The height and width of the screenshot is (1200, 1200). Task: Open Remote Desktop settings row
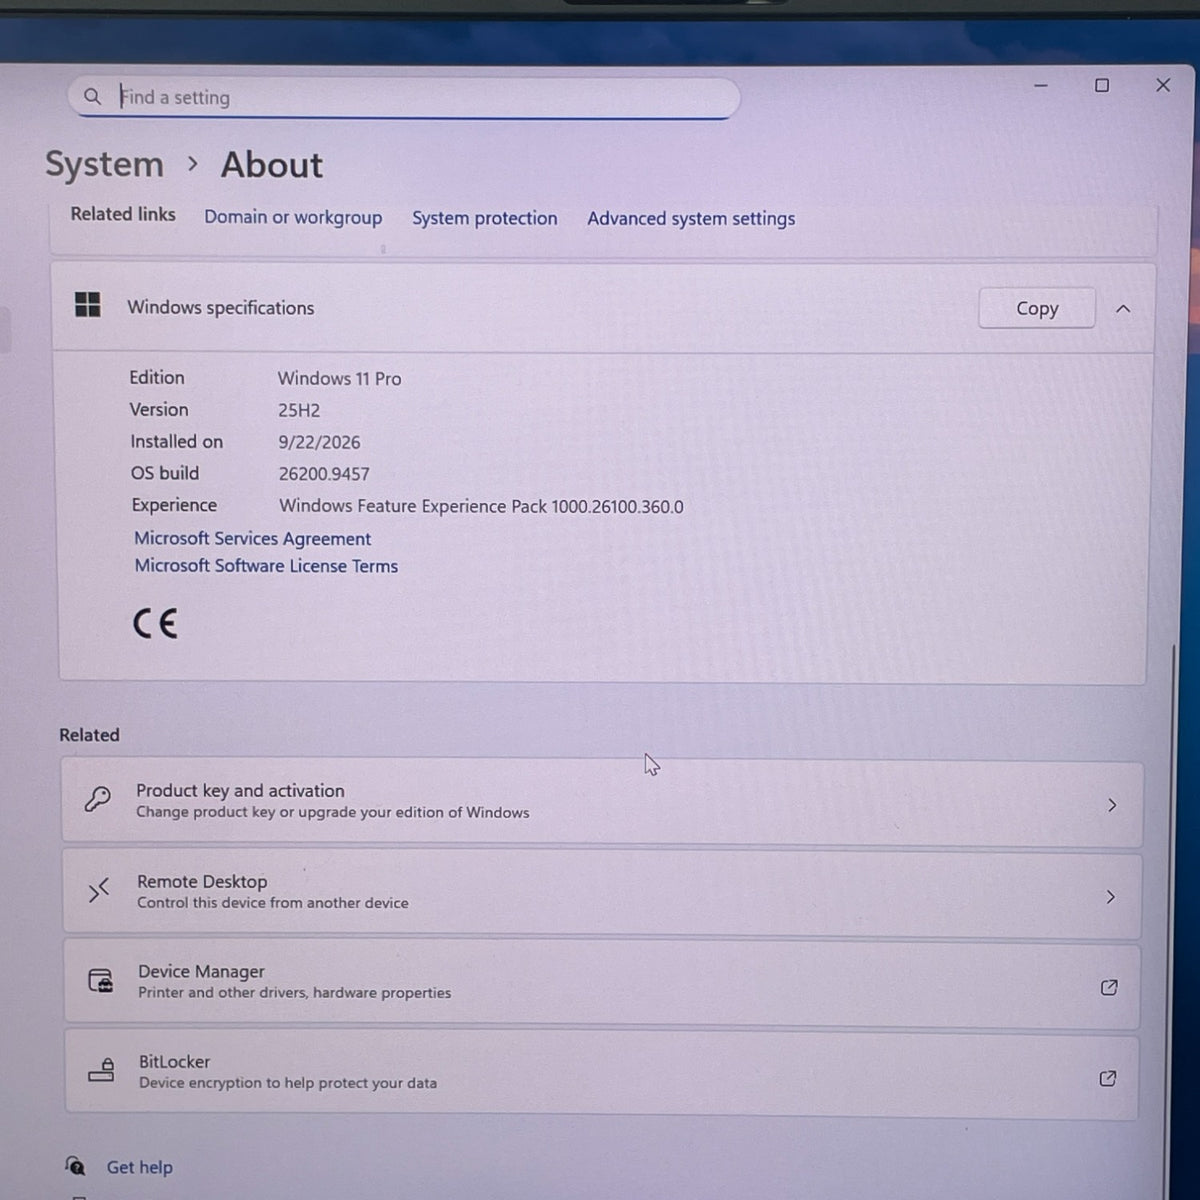point(602,893)
